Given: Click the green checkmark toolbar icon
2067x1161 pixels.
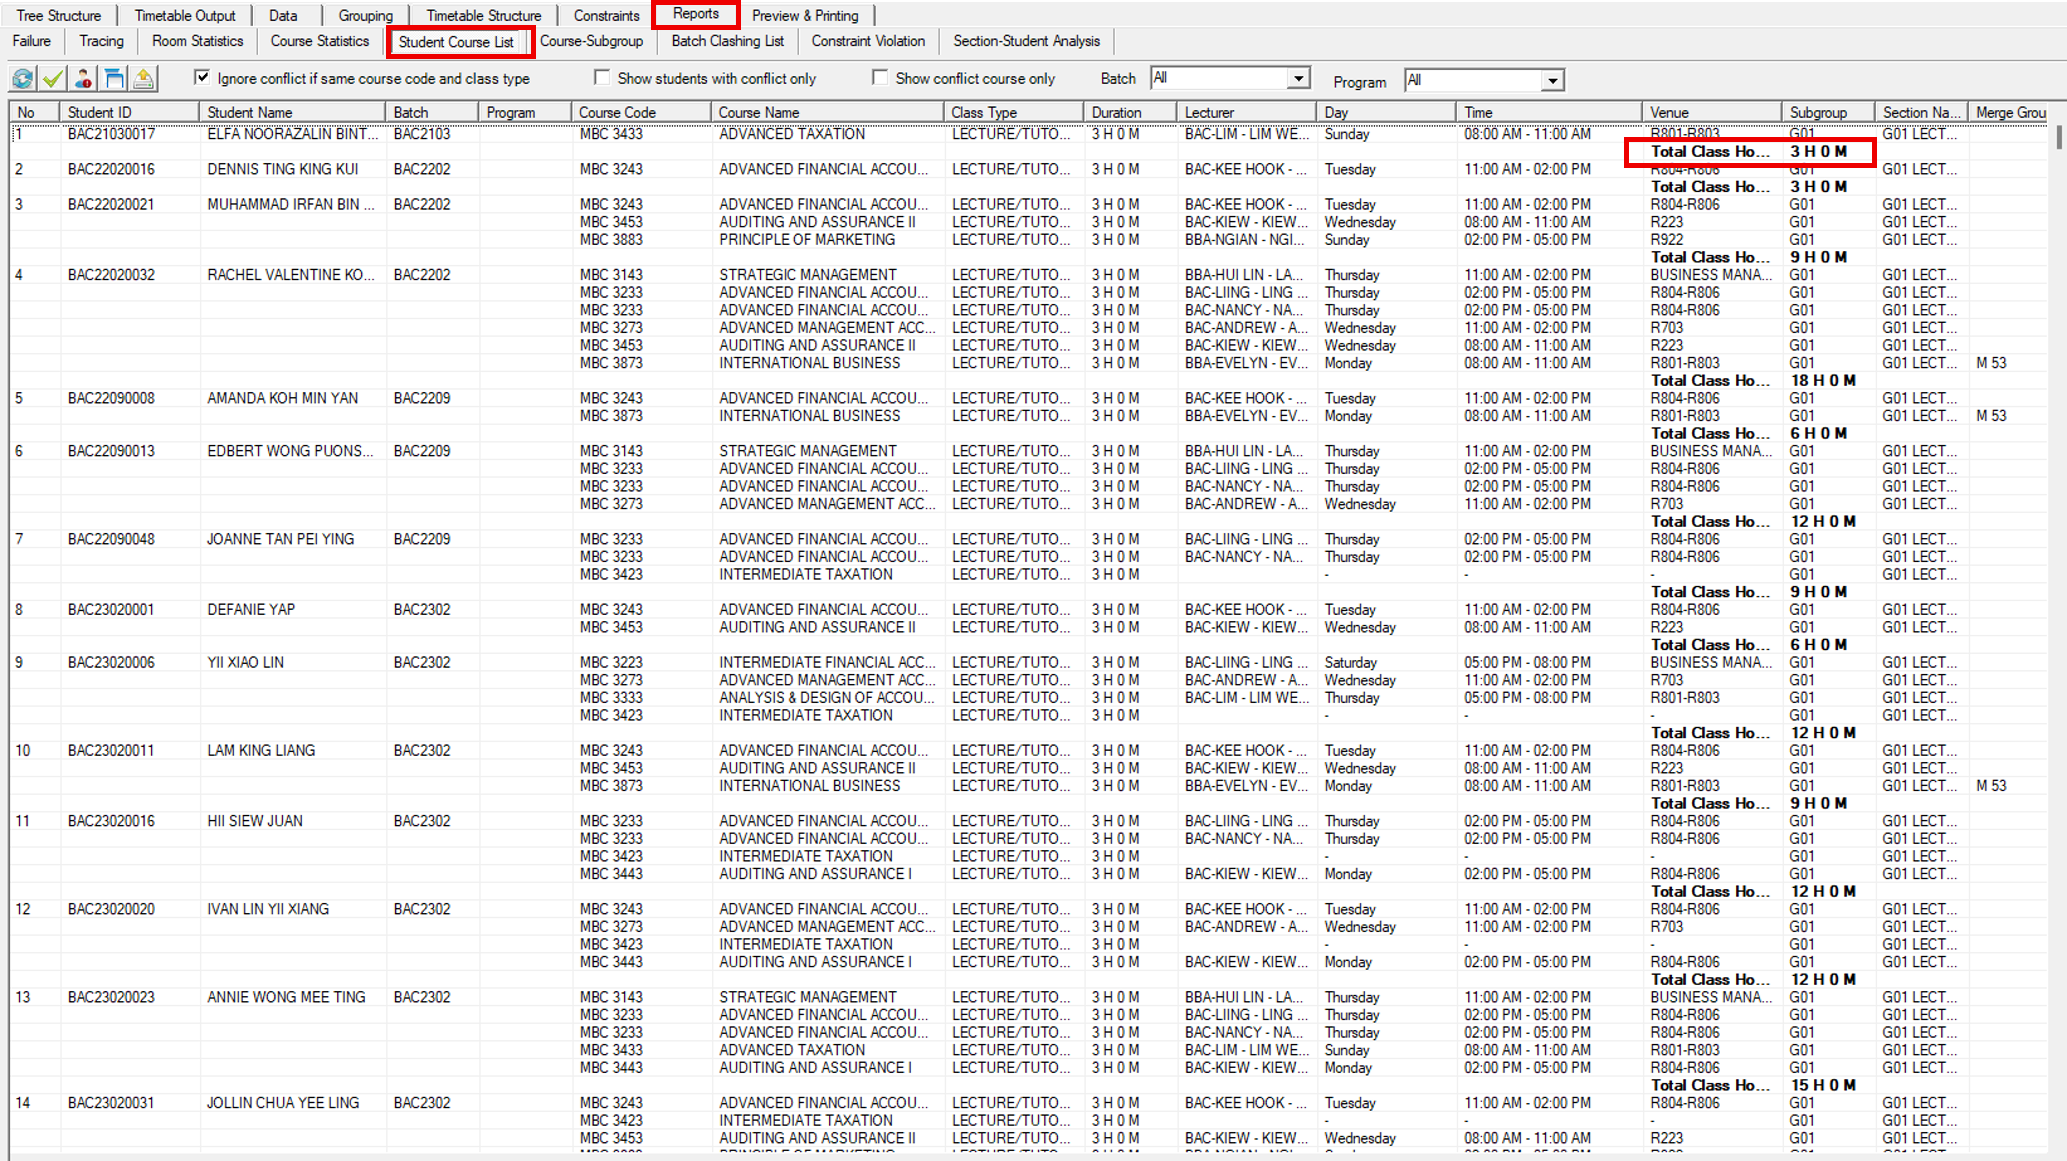Looking at the screenshot, I should (53, 78).
